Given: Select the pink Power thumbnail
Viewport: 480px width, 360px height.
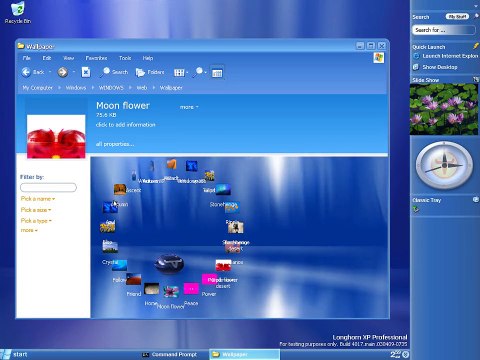Looking at the screenshot, I should click(x=209, y=279).
